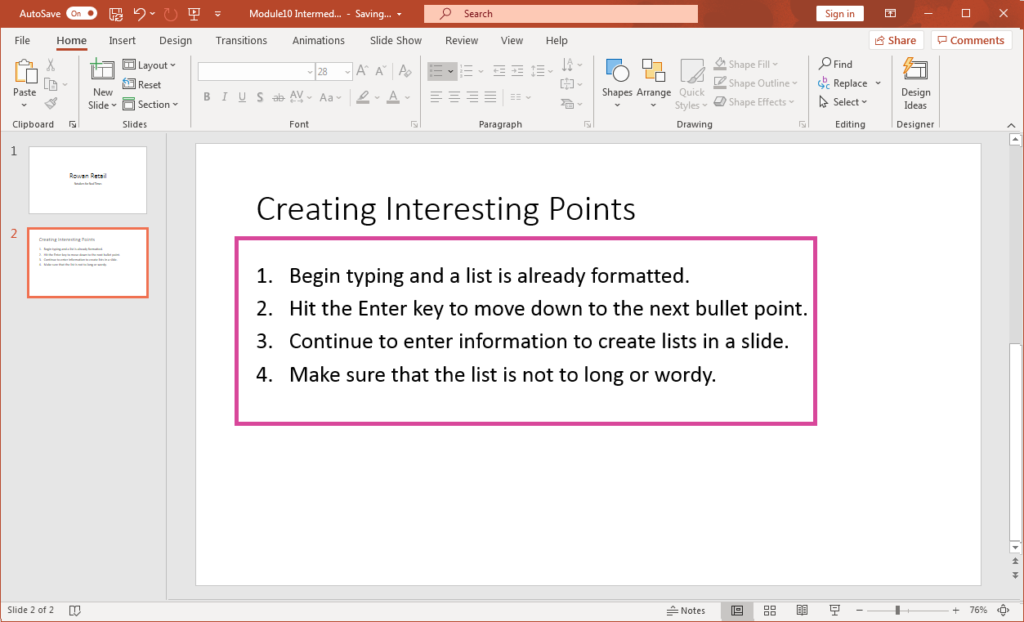Open the Comments pane button

click(x=970, y=41)
